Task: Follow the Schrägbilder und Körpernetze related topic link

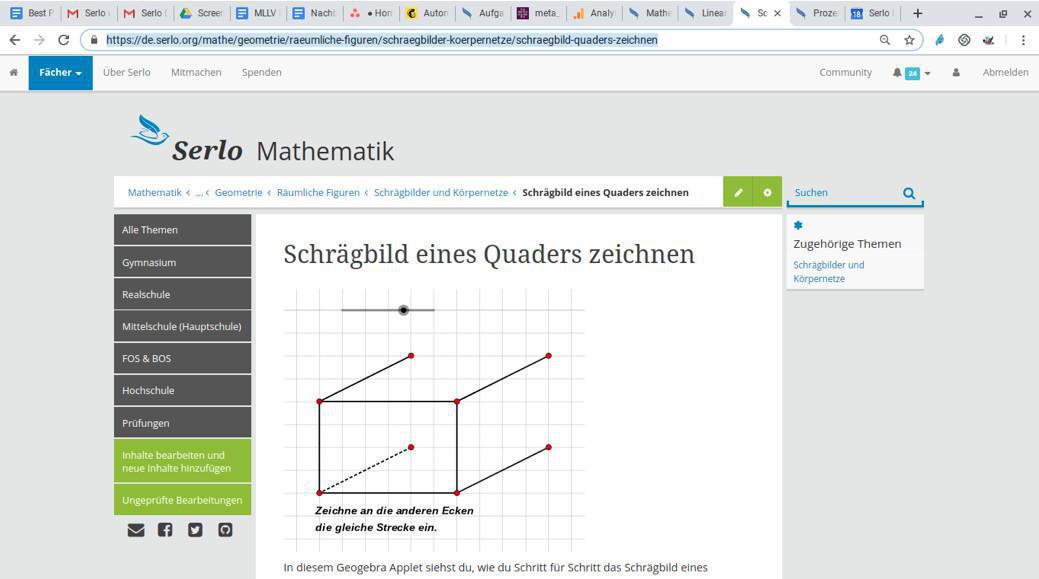Action: tap(828, 271)
